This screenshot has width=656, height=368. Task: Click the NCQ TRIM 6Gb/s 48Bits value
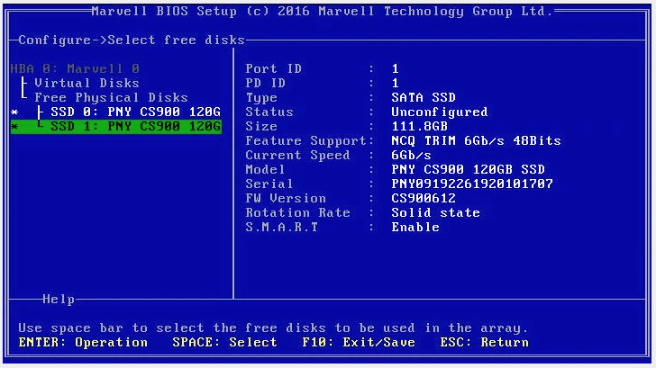(476, 141)
